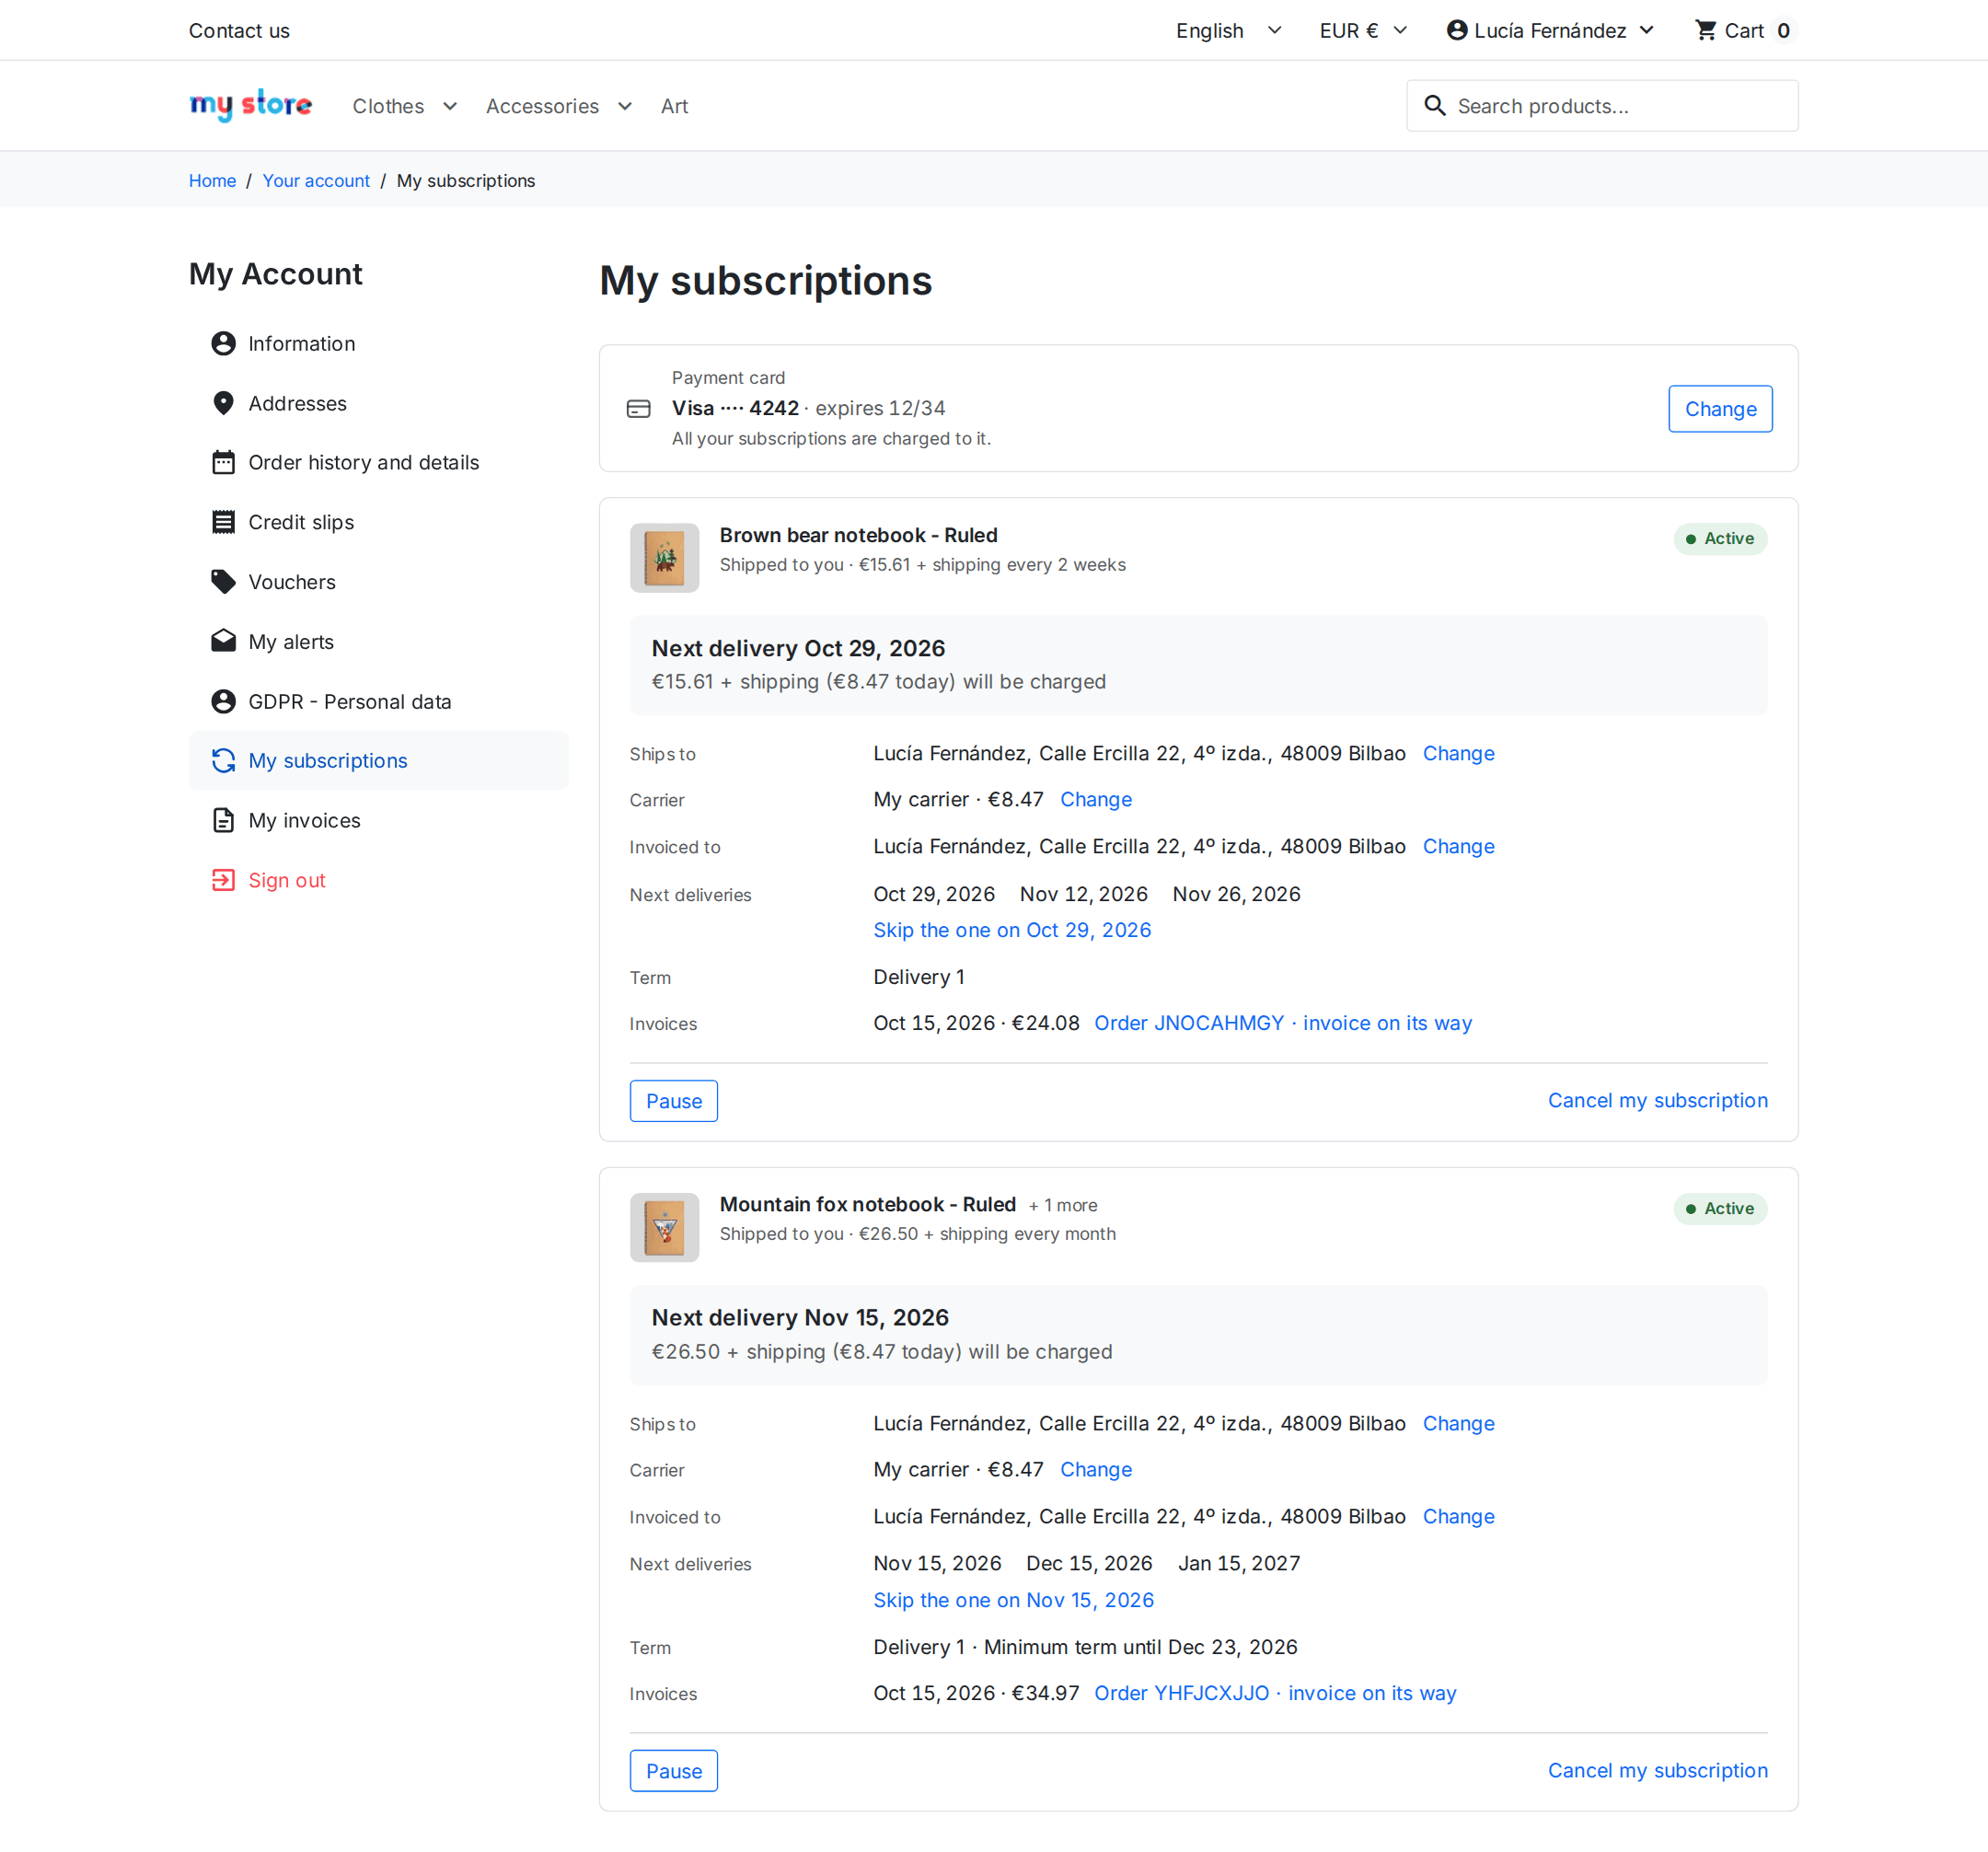This screenshot has width=1988, height=1852.
Task: Expand the Accessories menu chevron
Action: point(625,106)
